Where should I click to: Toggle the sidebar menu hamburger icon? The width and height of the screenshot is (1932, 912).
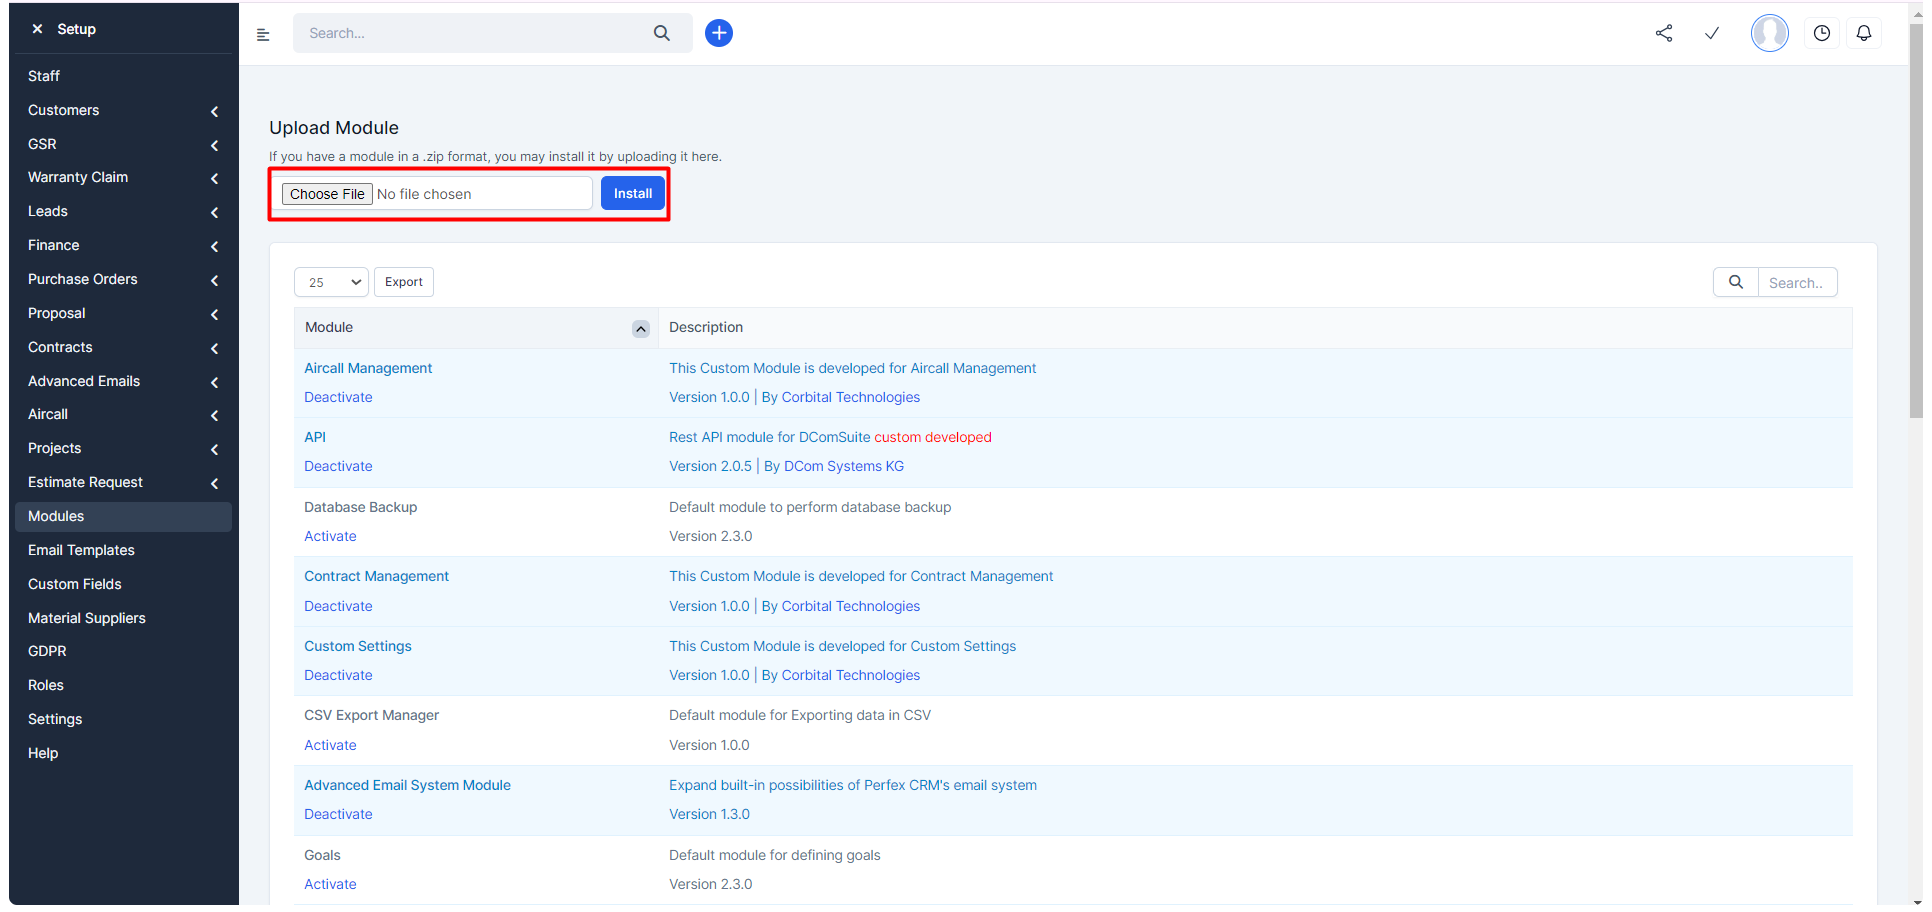263,35
